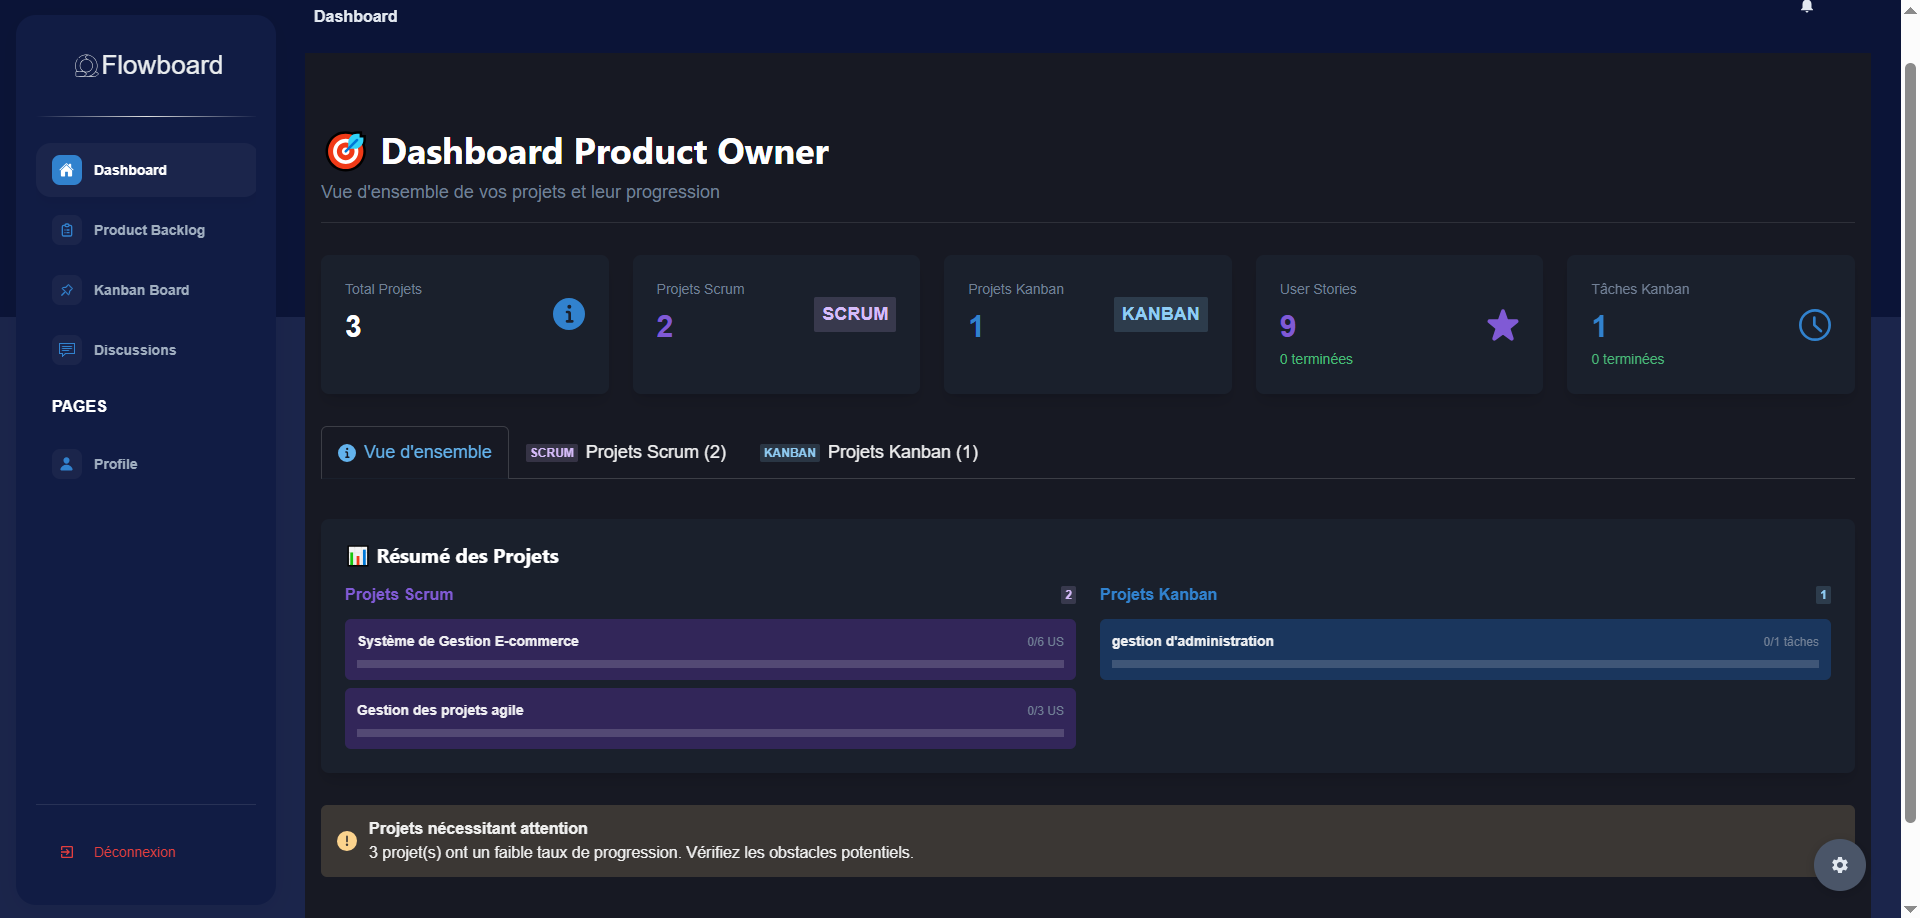The height and width of the screenshot is (918, 1920).
Task: Open Discussions from the sidebar
Action: pyautogui.click(x=146, y=350)
